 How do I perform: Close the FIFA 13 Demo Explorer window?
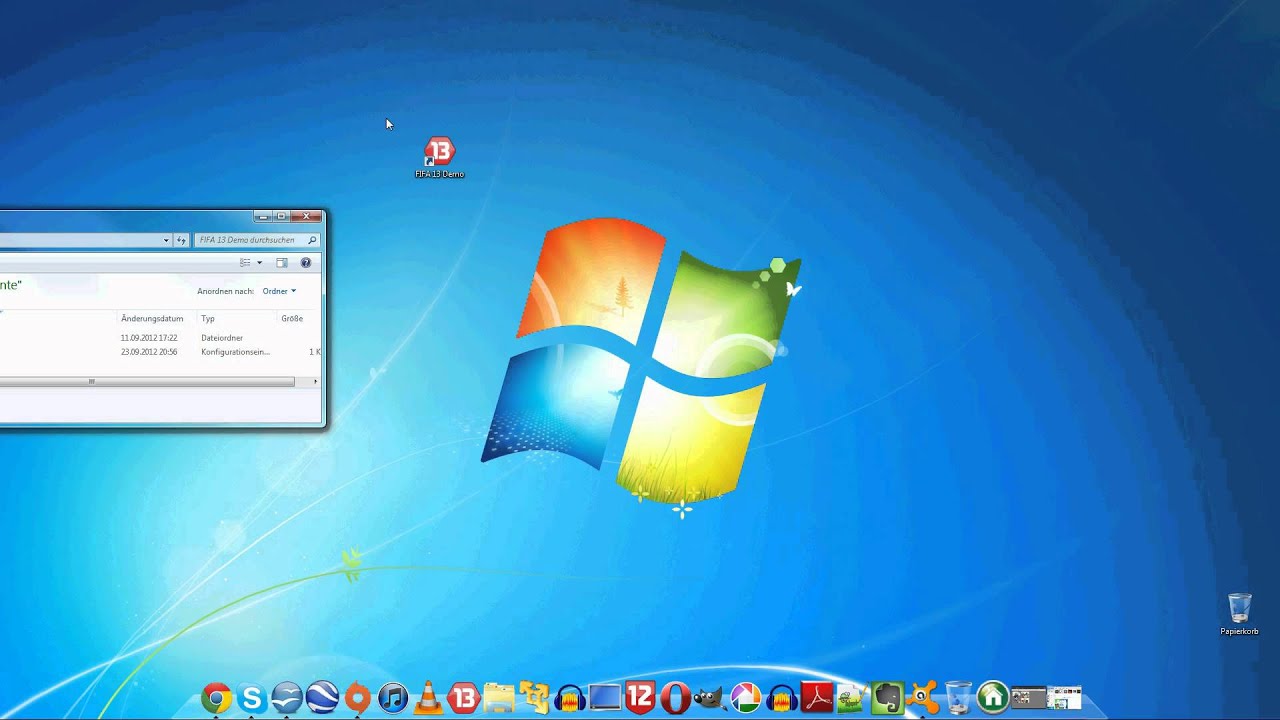(306, 216)
